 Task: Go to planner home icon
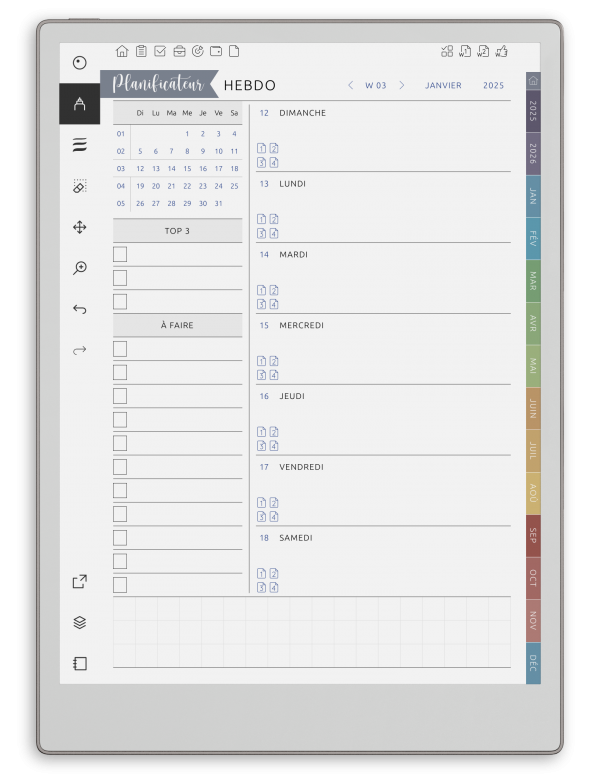point(122,51)
